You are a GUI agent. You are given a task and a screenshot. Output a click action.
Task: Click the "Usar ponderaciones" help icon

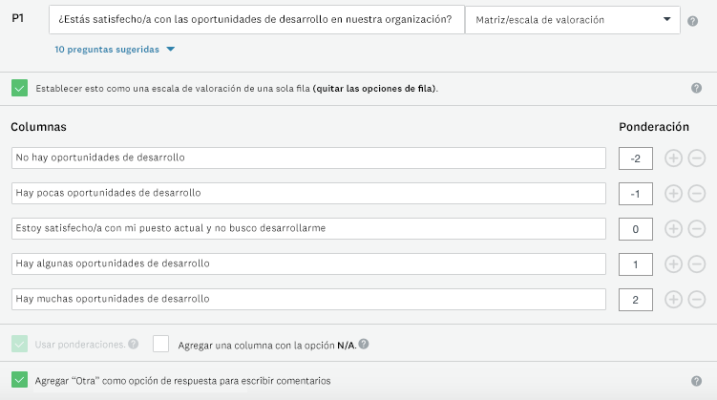pyautogui.click(x=133, y=344)
